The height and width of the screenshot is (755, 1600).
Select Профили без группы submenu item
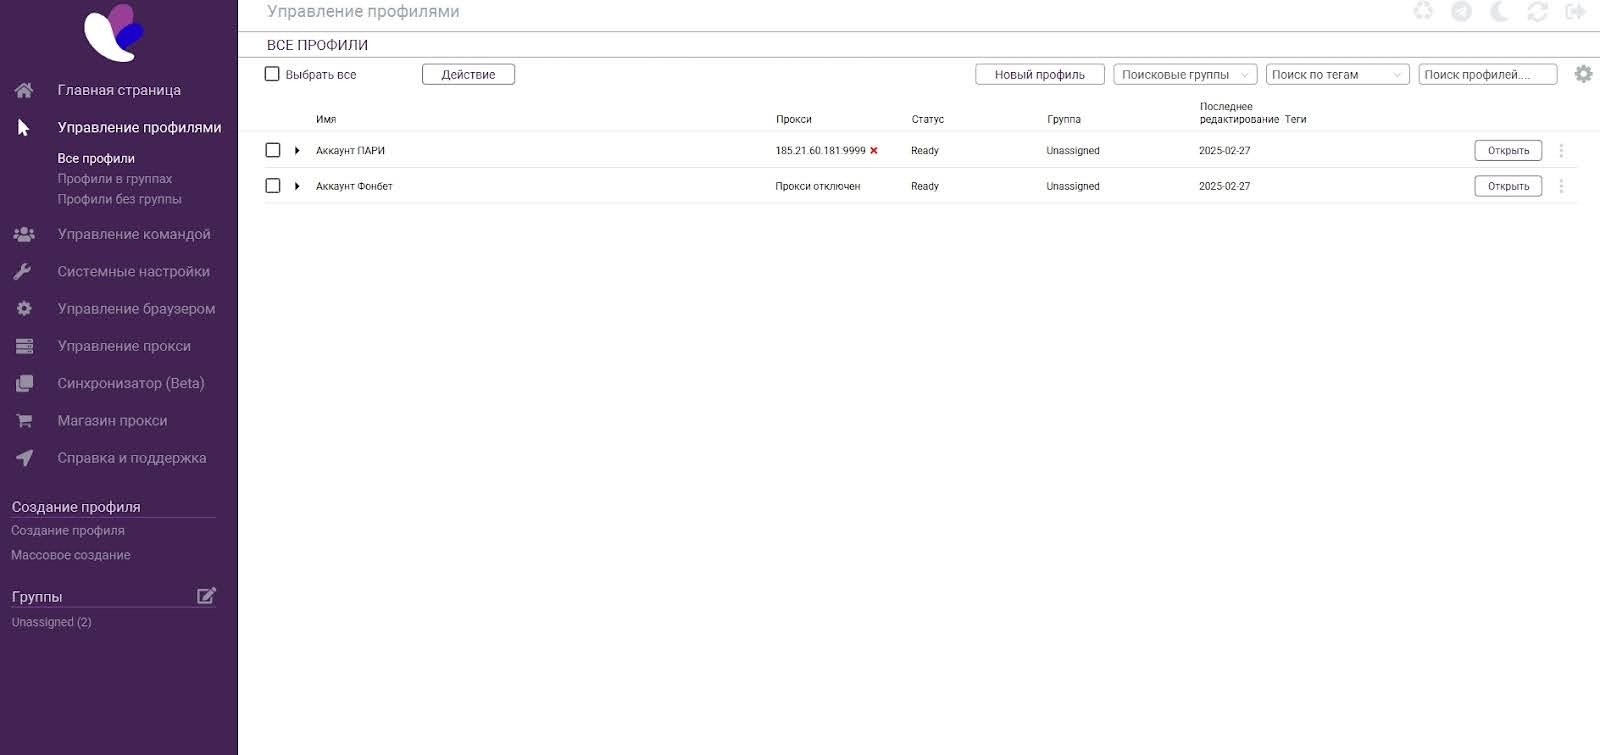click(x=120, y=199)
